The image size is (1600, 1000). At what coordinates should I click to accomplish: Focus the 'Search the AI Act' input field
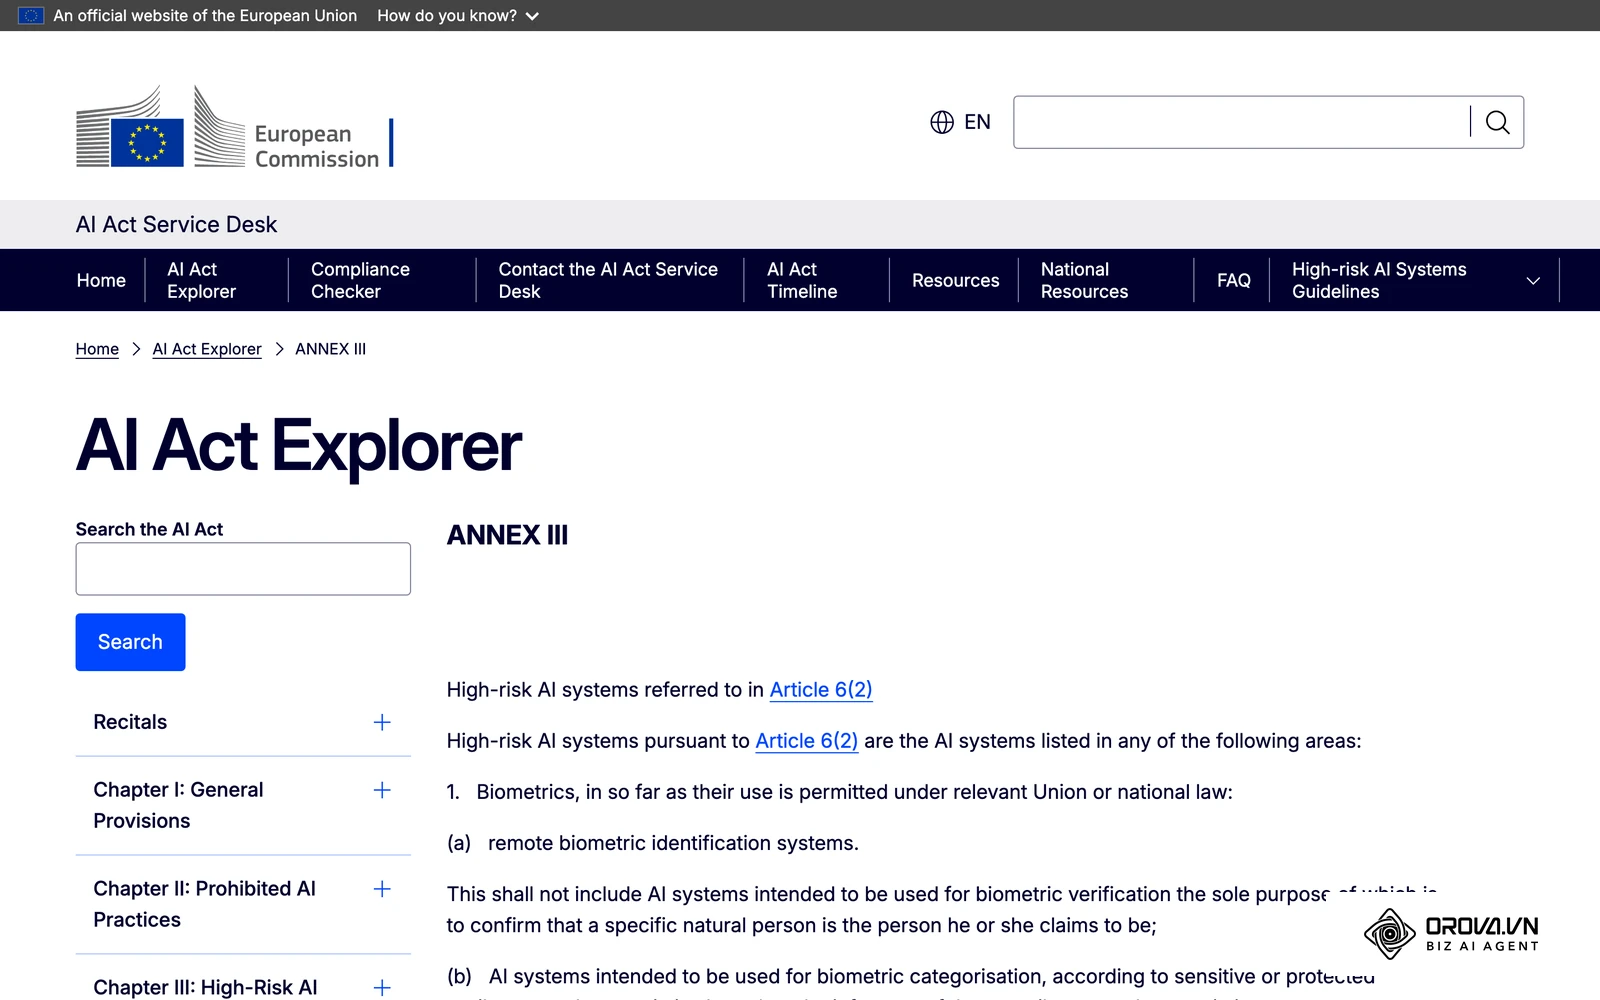[x=243, y=569]
